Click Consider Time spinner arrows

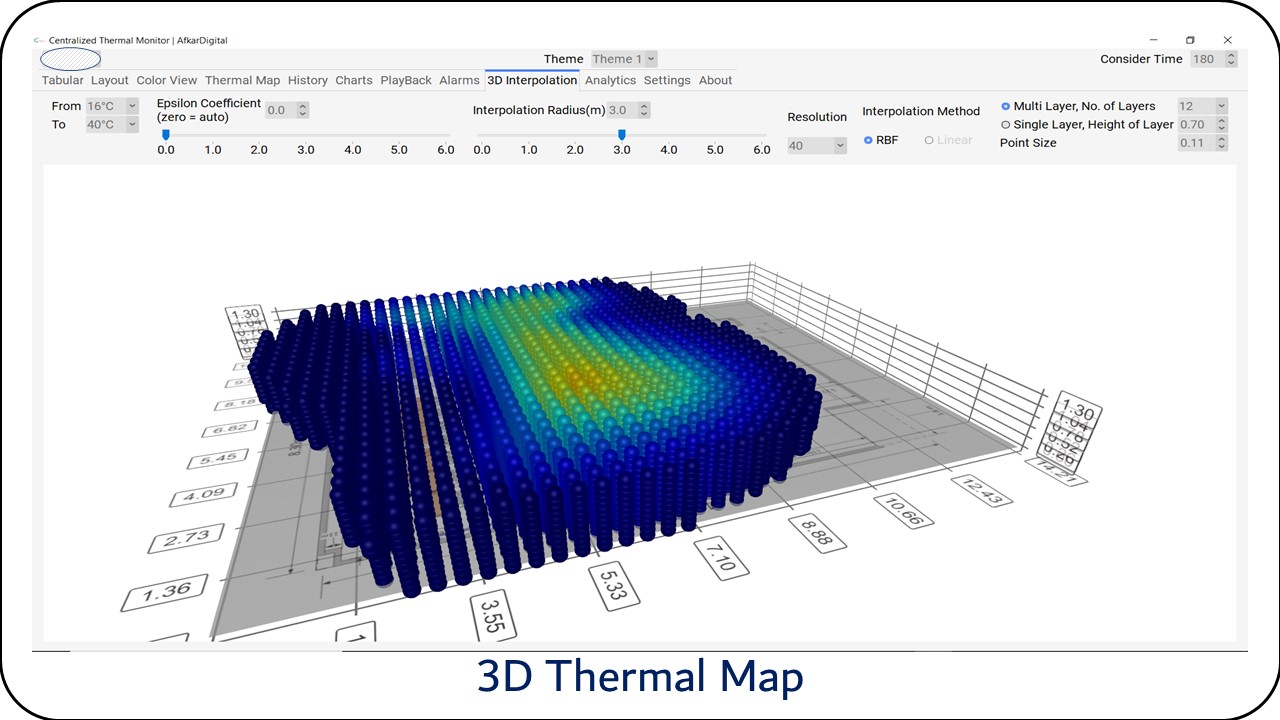pyautogui.click(x=1231, y=59)
